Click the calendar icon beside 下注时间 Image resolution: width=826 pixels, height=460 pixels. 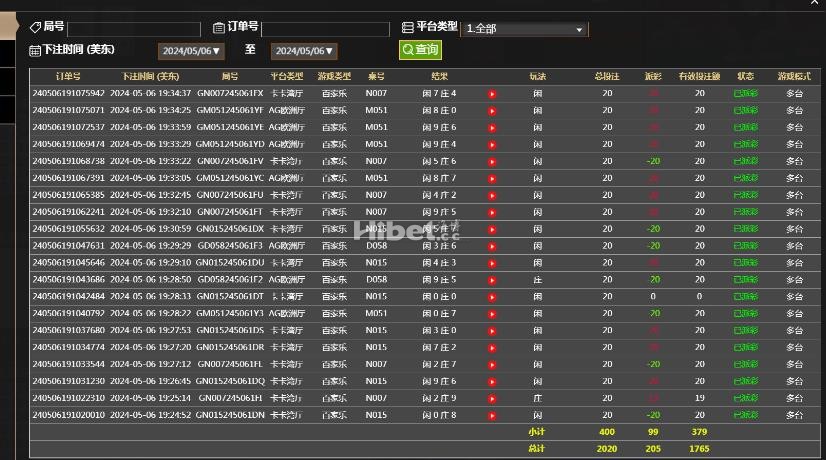pyautogui.click(x=35, y=51)
